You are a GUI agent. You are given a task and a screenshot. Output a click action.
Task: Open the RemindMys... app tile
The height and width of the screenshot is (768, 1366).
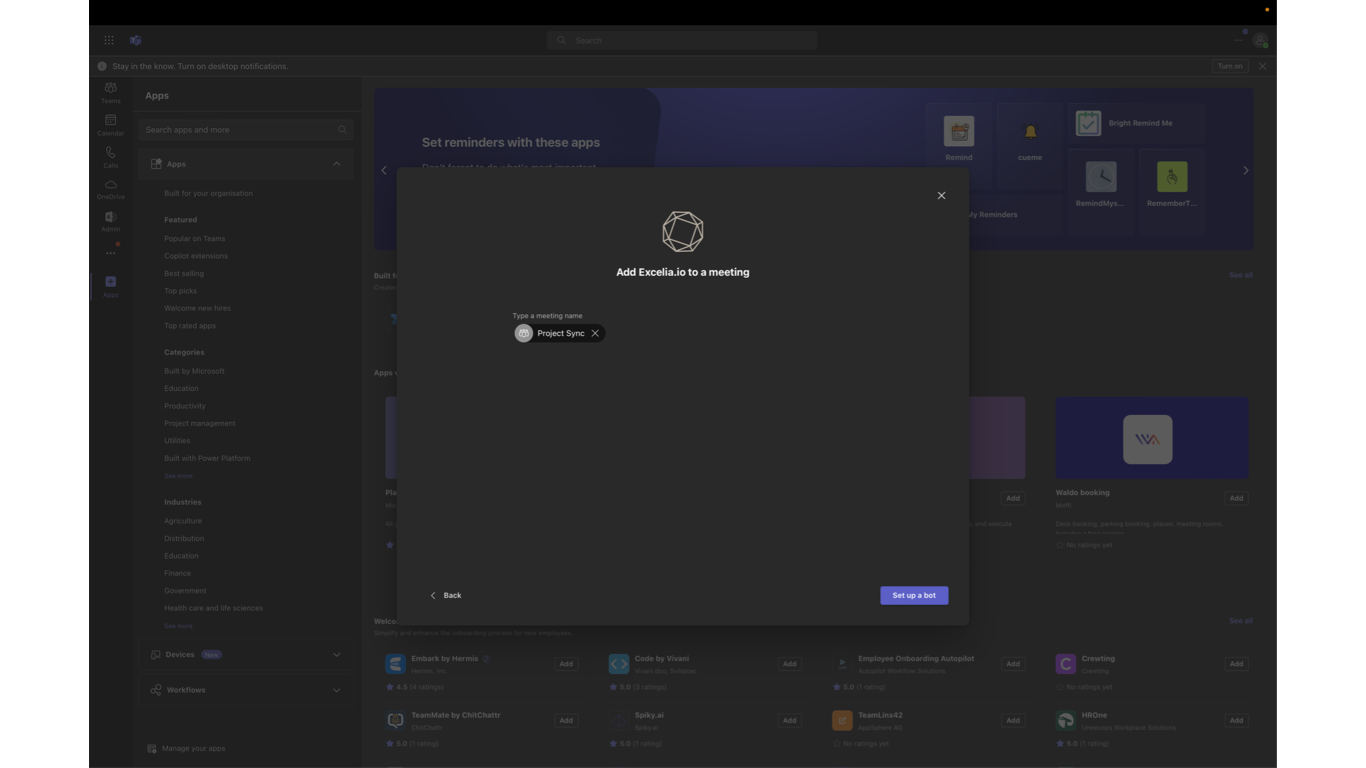1100,185
